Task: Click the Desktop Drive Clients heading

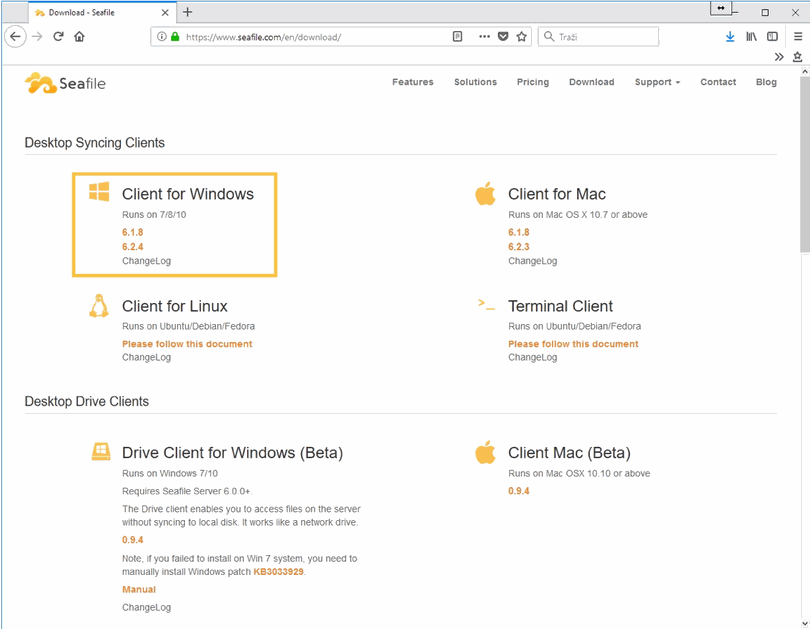Action: [87, 402]
